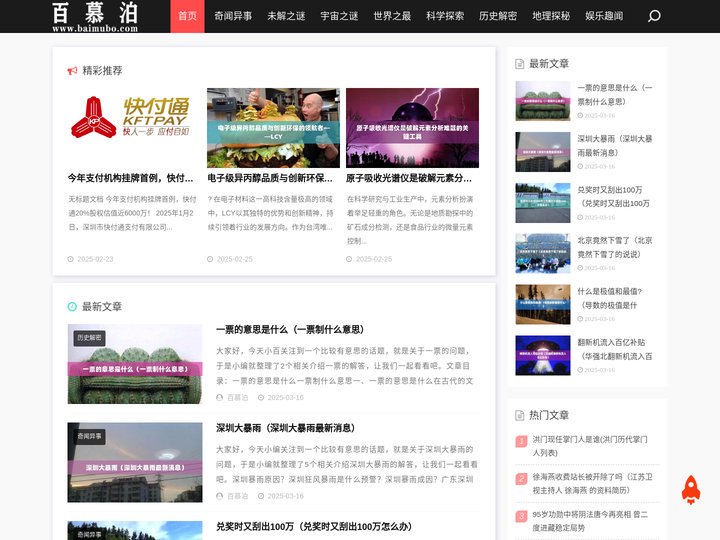Open the 科学探索 menu
The height and width of the screenshot is (540, 720).
(445, 16)
